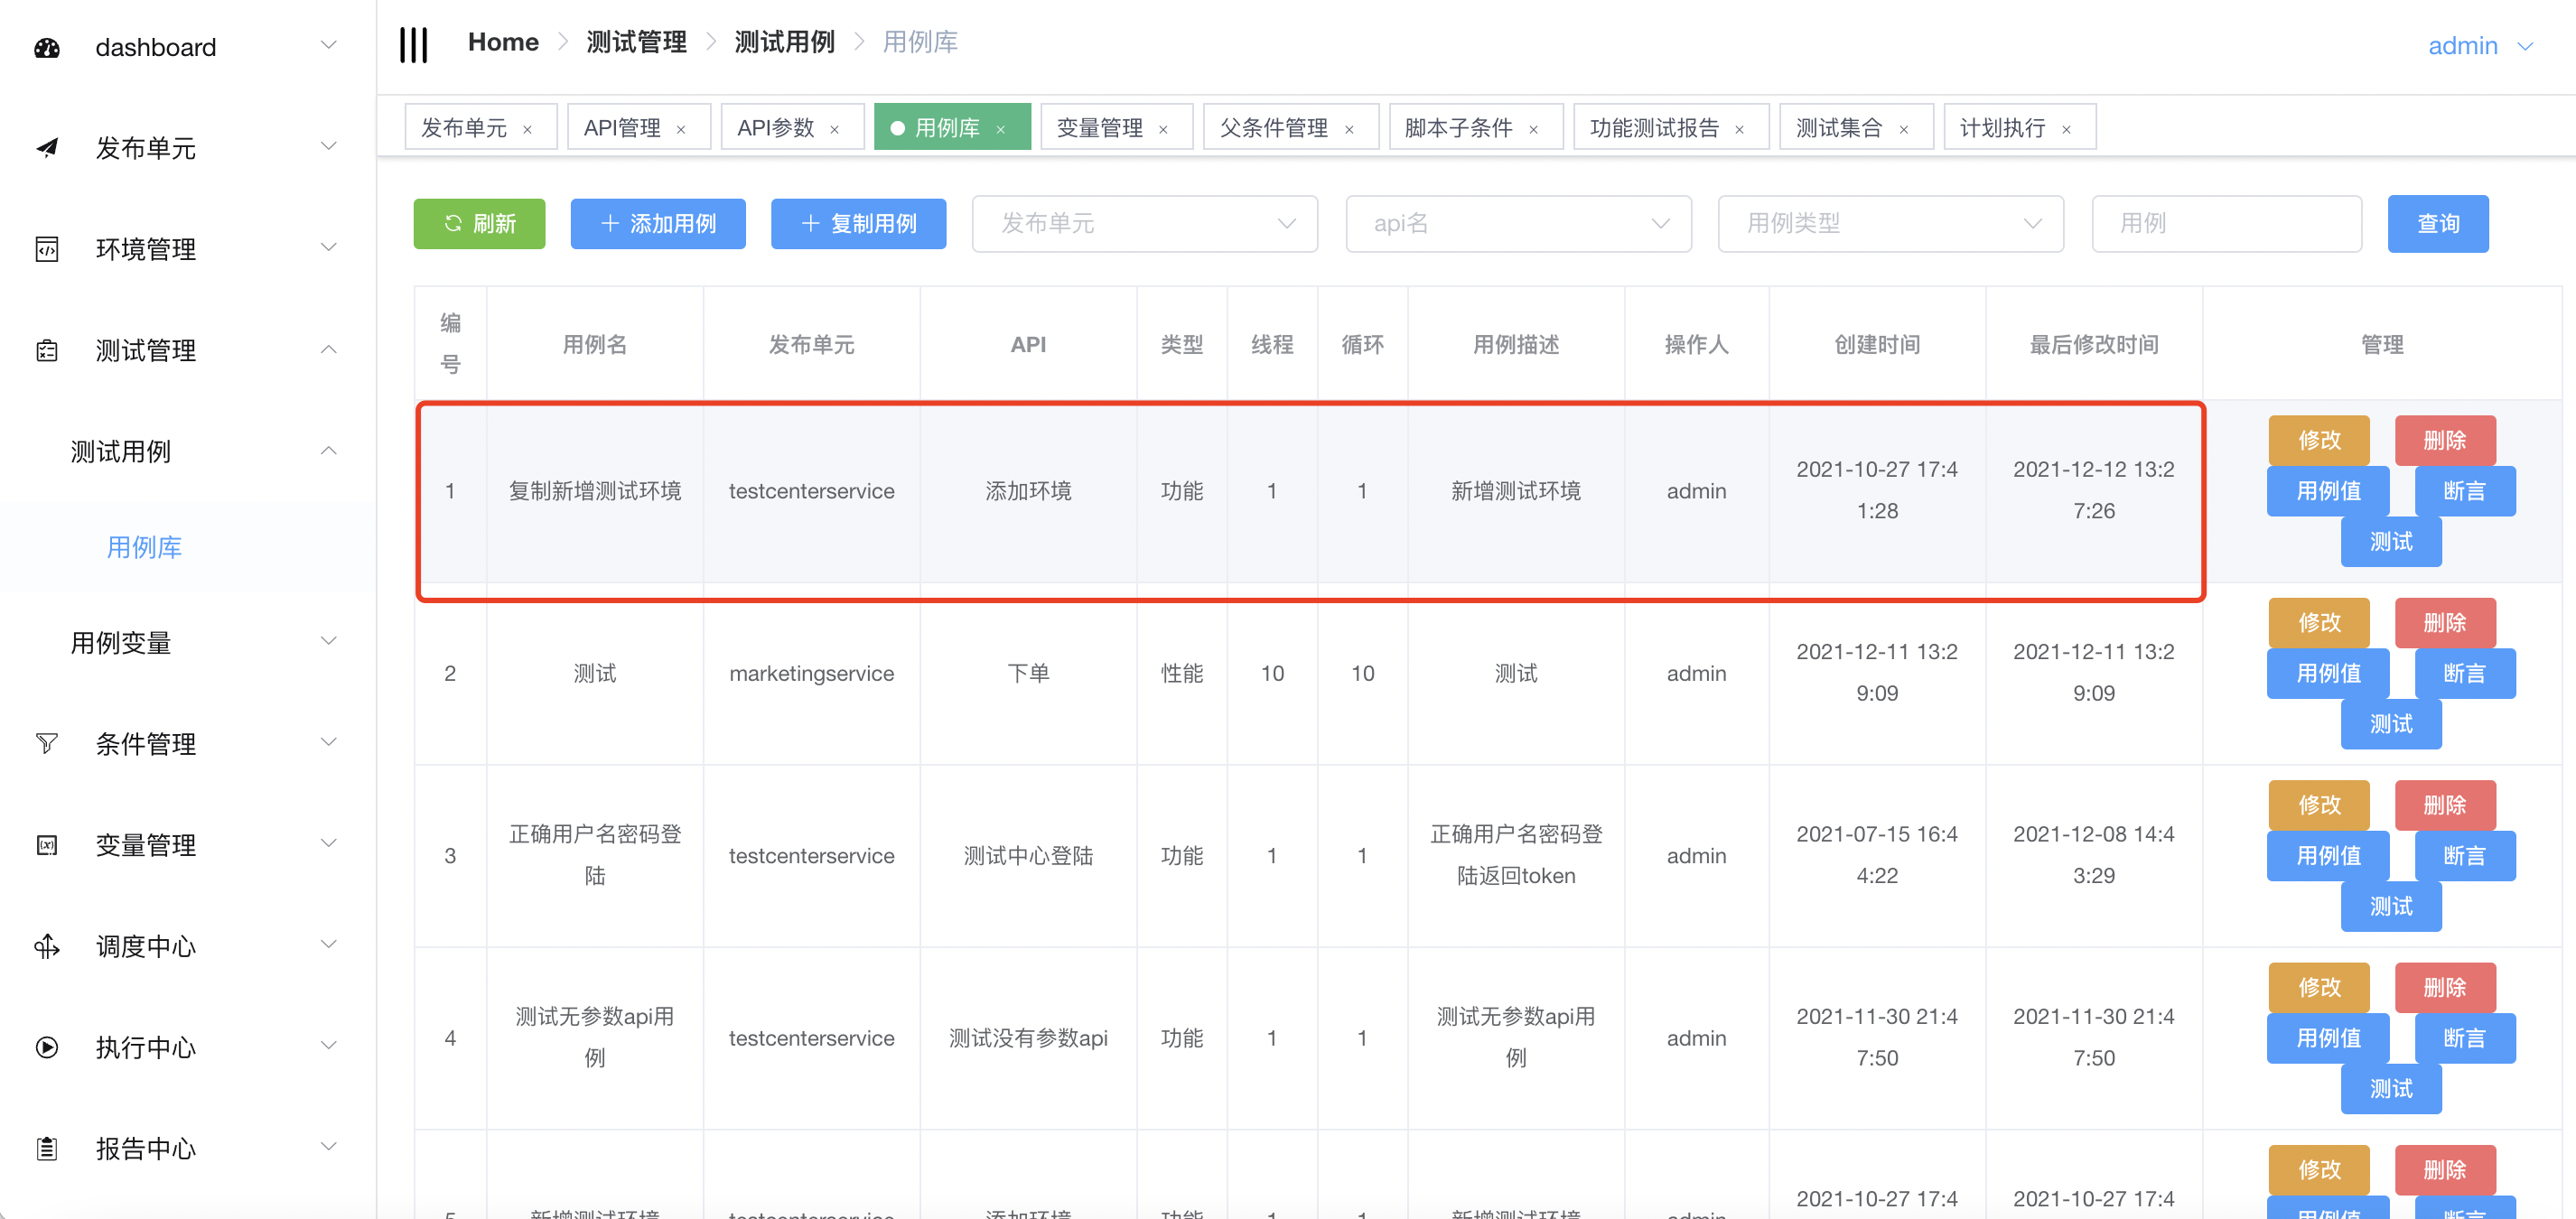
Task: Open the admin user dropdown
Action: (x=2480, y=46)
